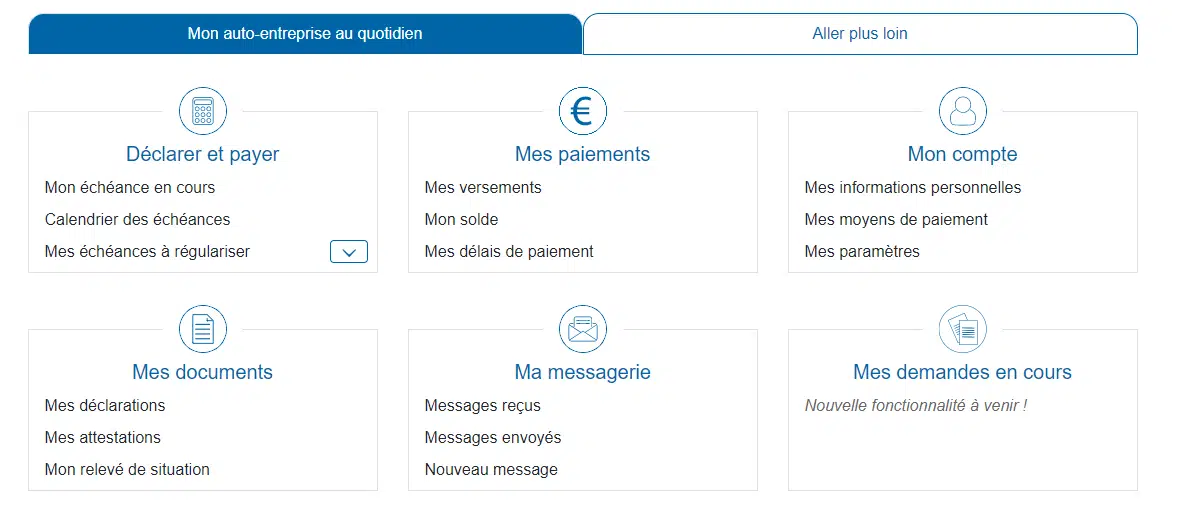
Task: View Mon solde
Action: tap(461, 219)
